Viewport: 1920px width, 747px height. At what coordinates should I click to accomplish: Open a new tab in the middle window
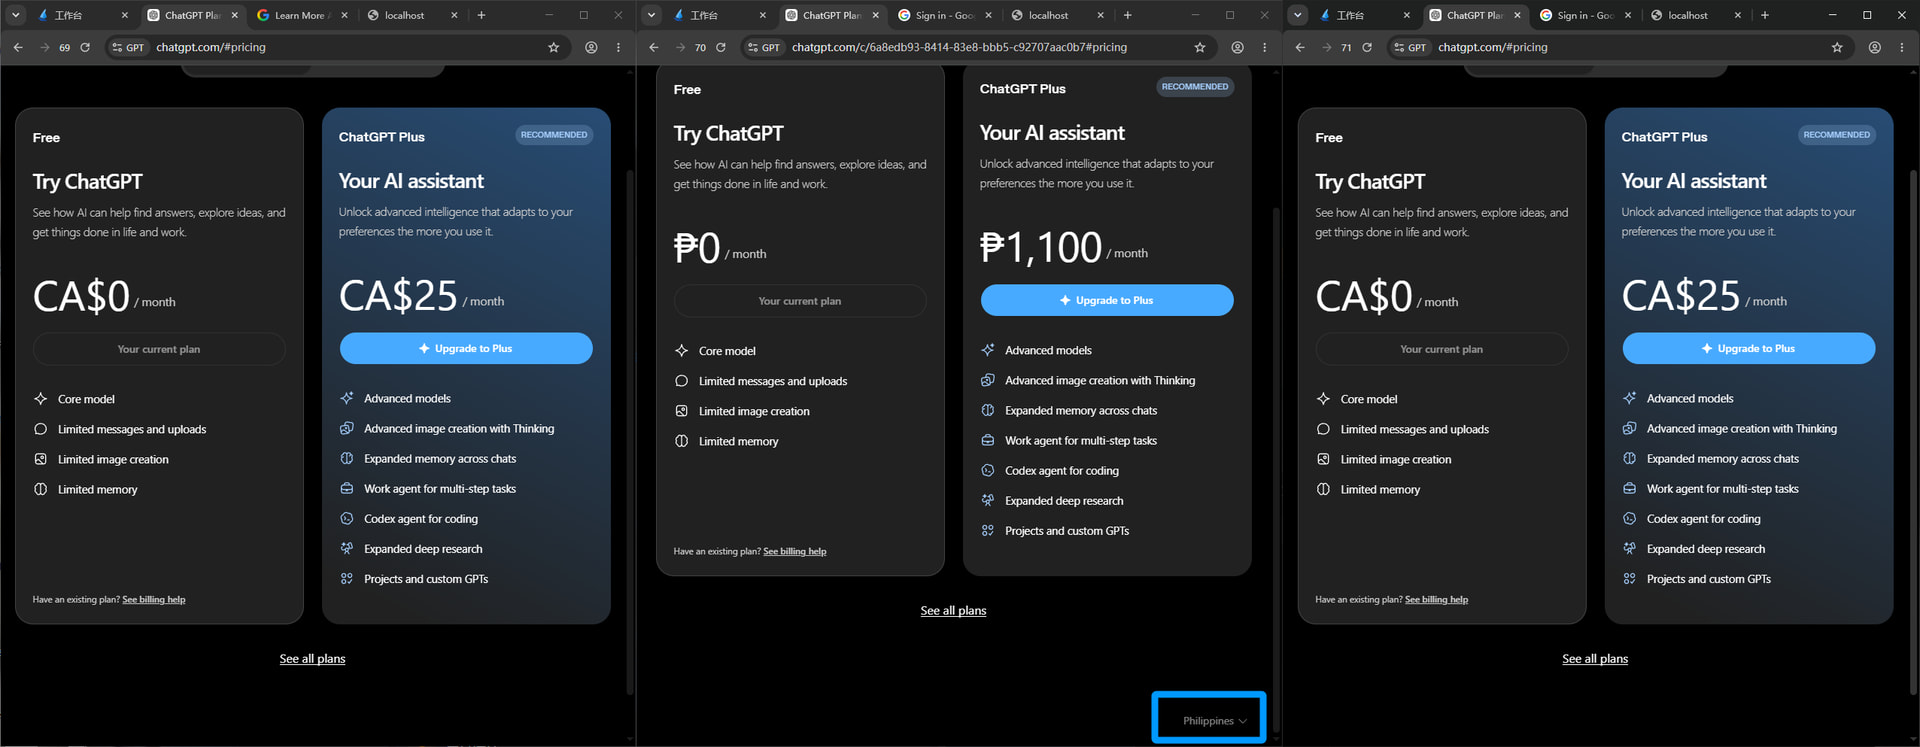tap(1127, 15)
